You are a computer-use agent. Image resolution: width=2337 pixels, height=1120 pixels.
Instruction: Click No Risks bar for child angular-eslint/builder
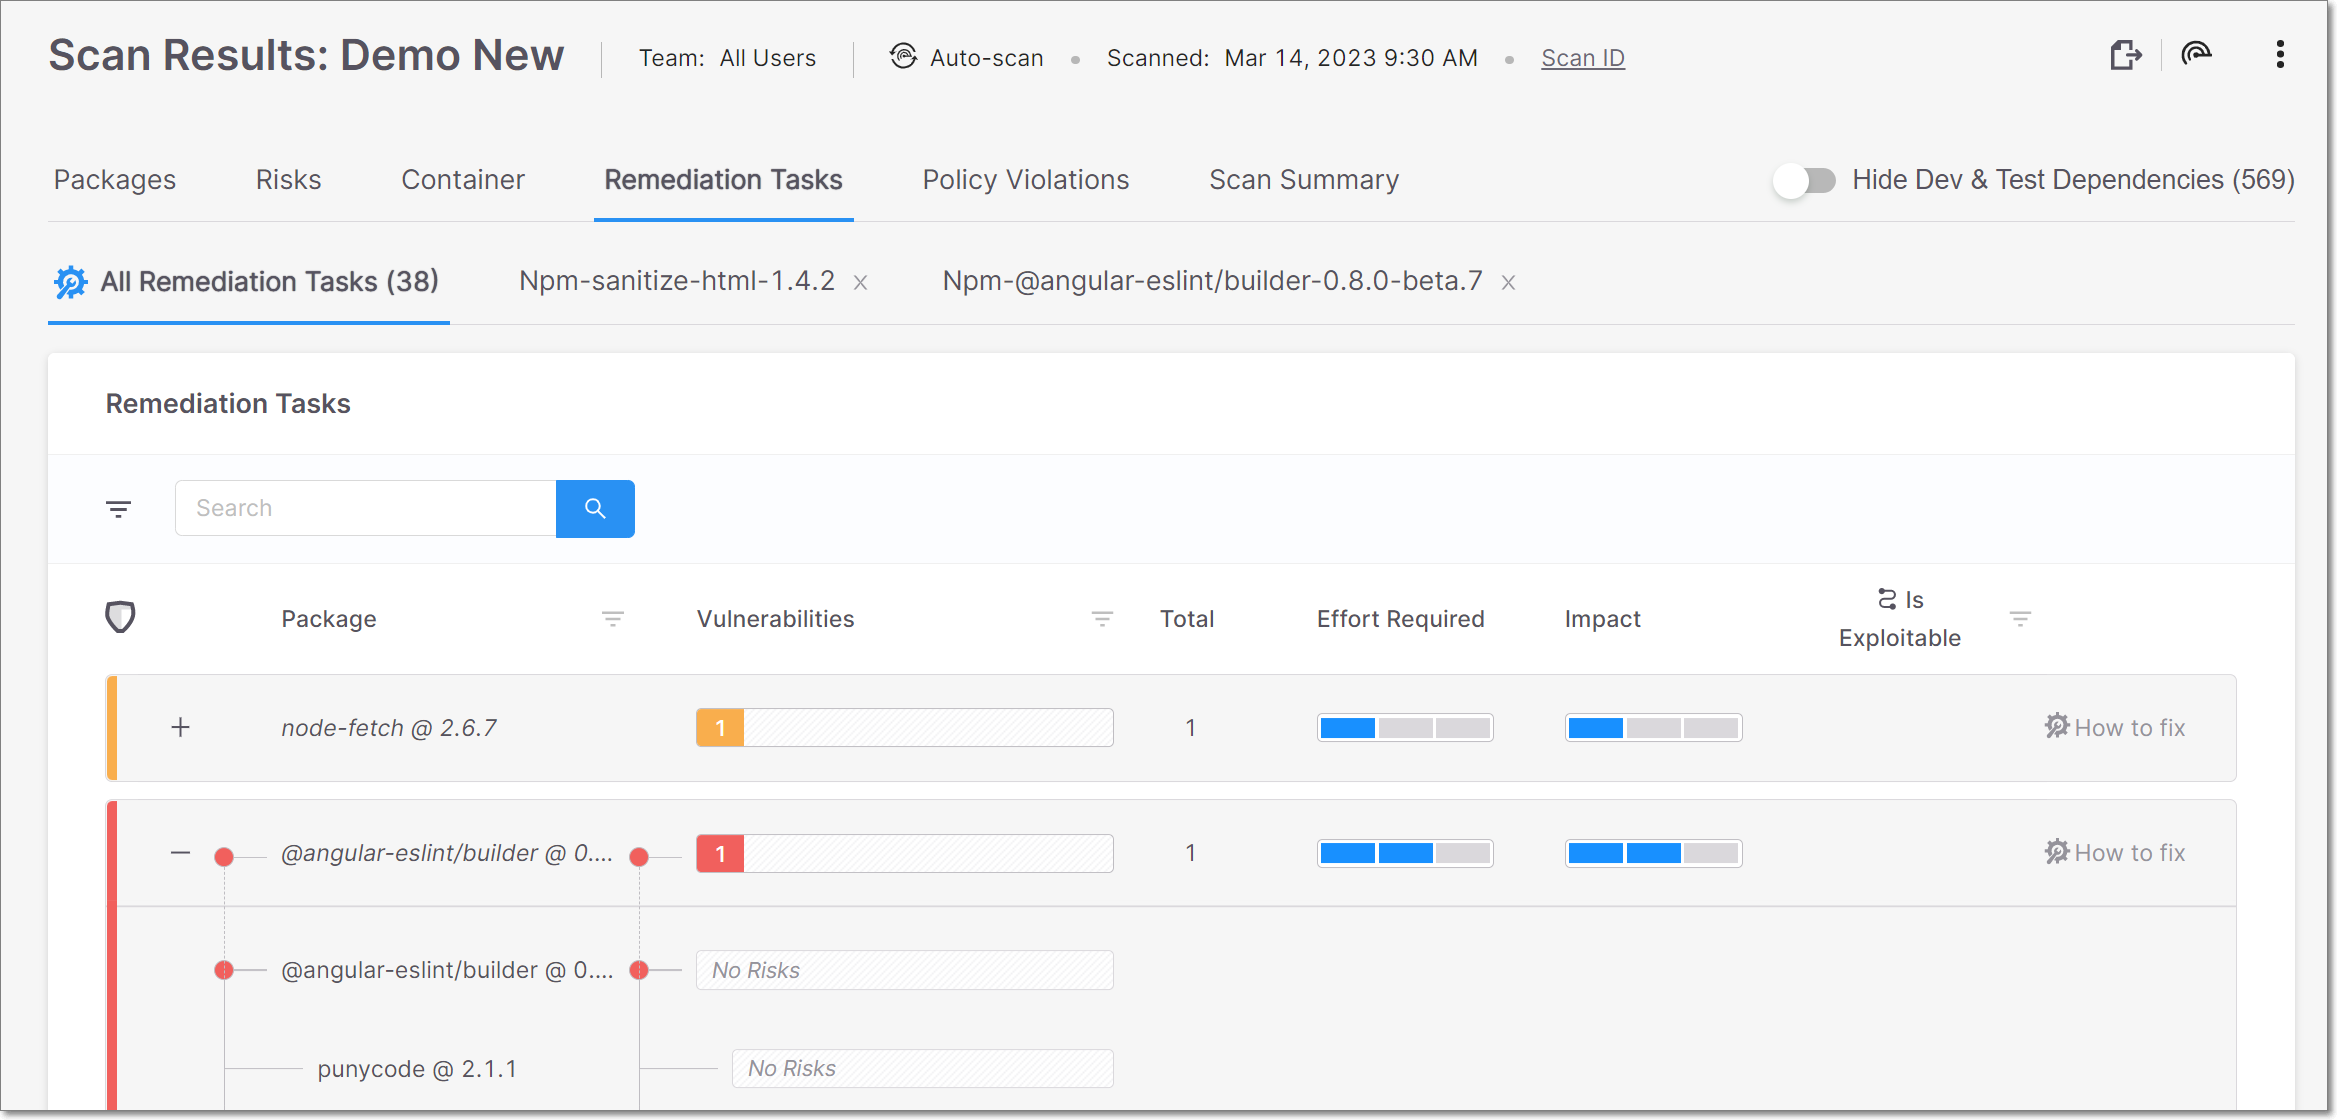click(x=905, y=970)
